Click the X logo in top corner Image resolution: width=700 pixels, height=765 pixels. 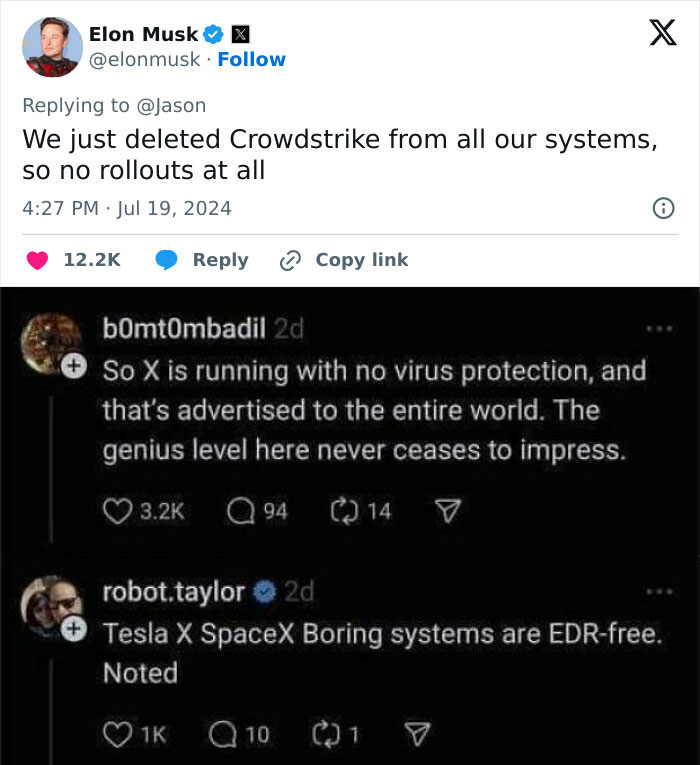coord(656,34)
